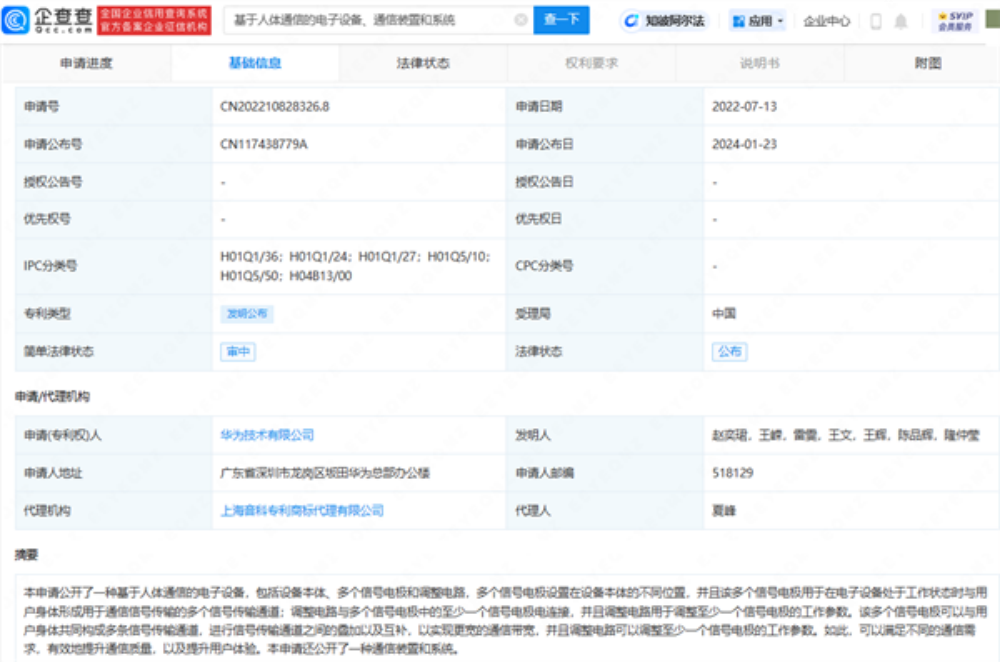Image resolution: width=1000 pixels, height=662 pixels.
Task: Switch to the 权利要求 tab
Action: [591, 63]
